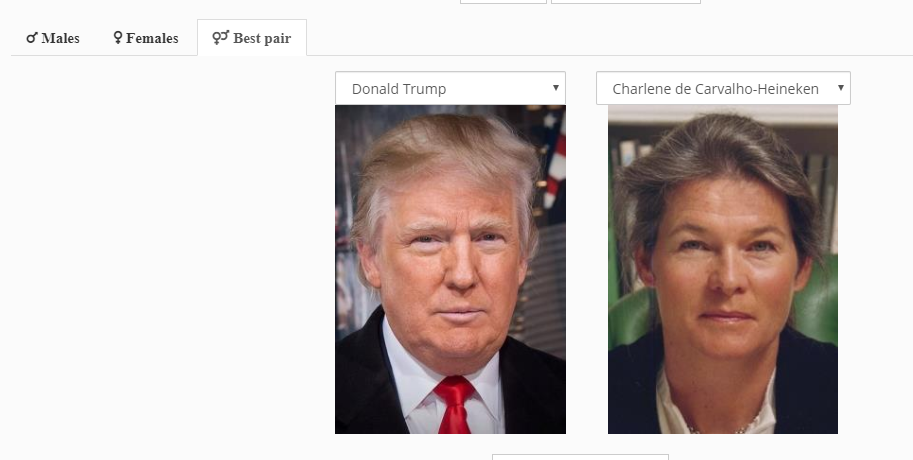Click the combined gender icon on Best pair
Screen dimensions: 913x460
(221, 38)
